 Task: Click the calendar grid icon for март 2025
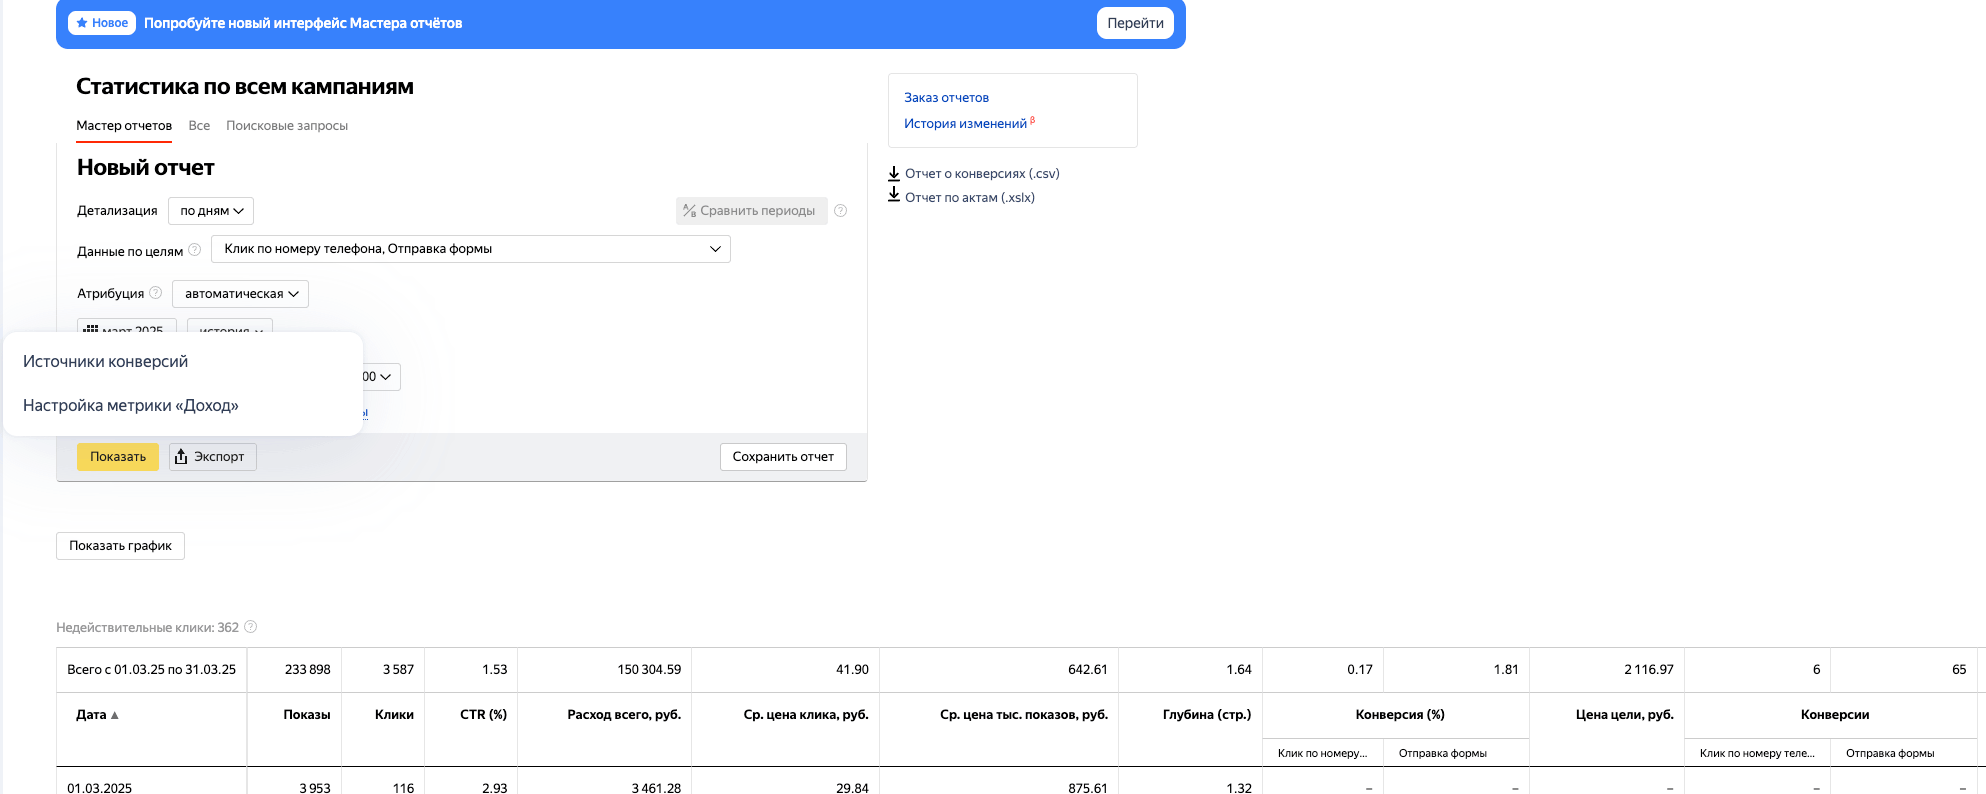[91, 328]
